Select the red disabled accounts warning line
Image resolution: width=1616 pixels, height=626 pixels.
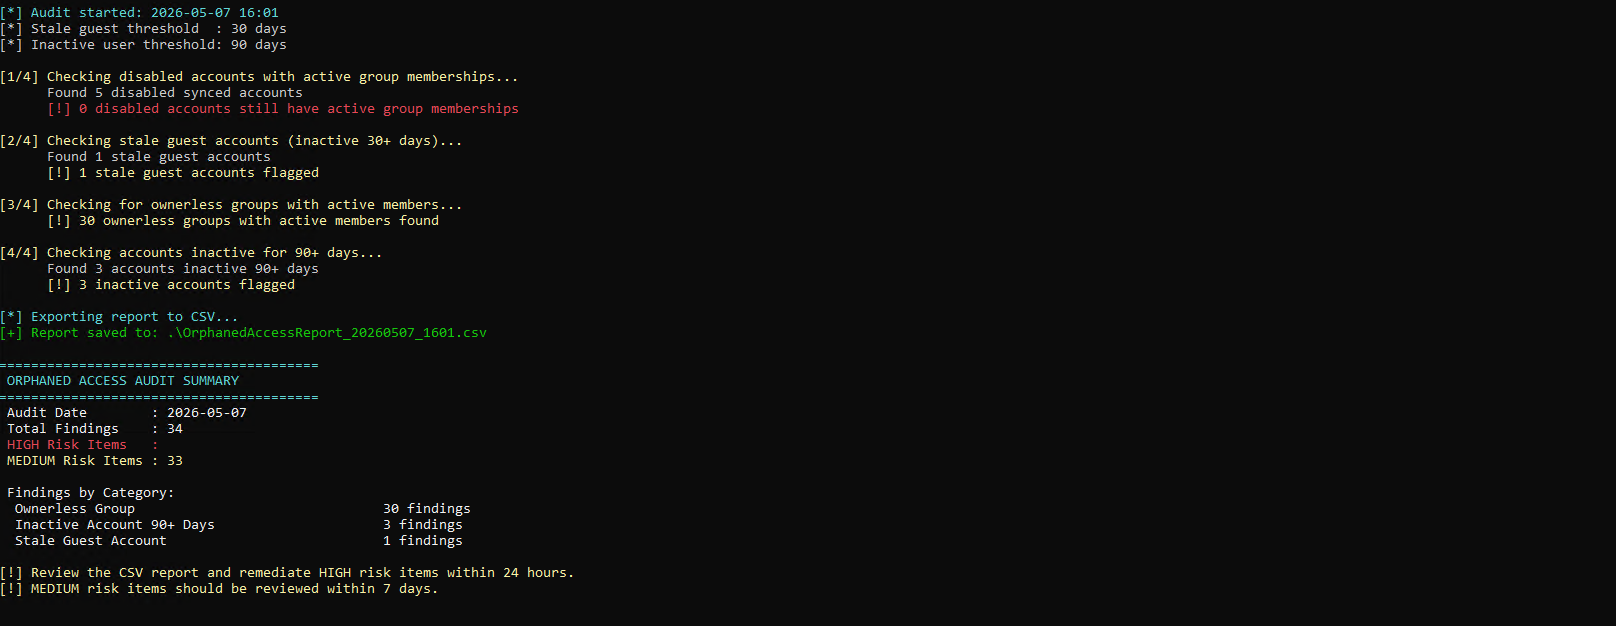point(283,109)
